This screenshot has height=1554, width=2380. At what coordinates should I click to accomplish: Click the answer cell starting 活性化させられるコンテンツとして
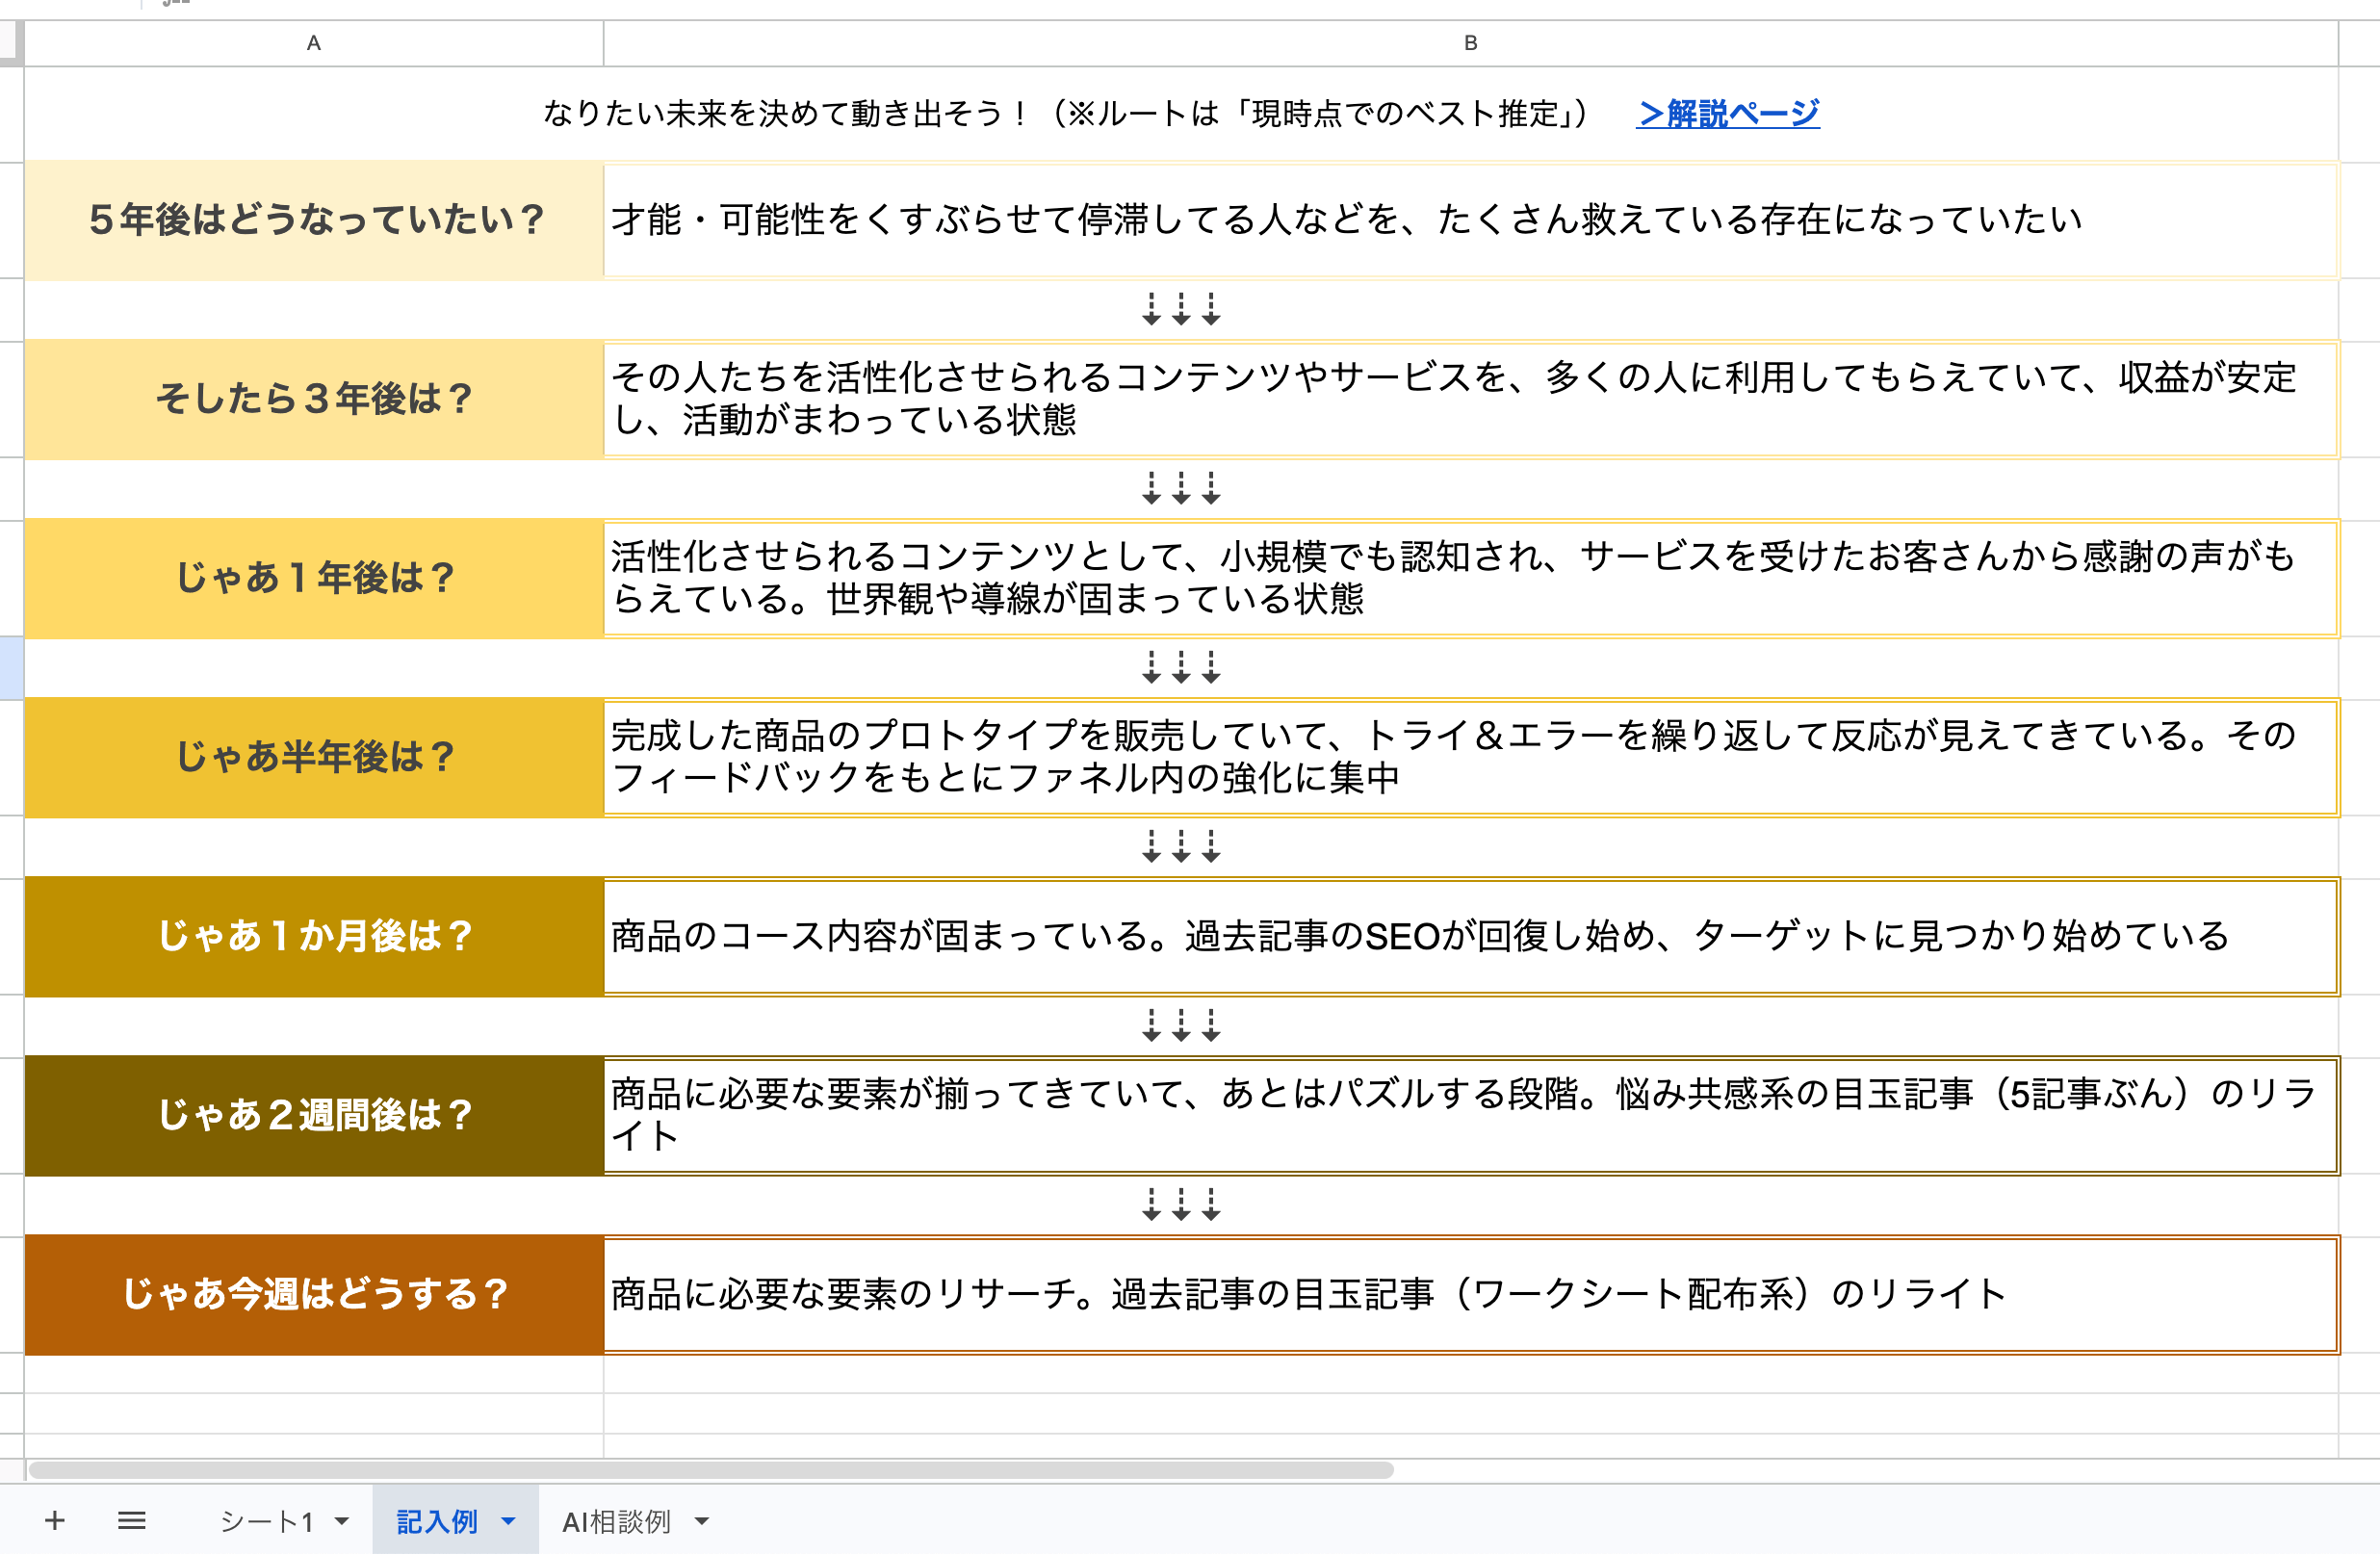point(1471,578)
